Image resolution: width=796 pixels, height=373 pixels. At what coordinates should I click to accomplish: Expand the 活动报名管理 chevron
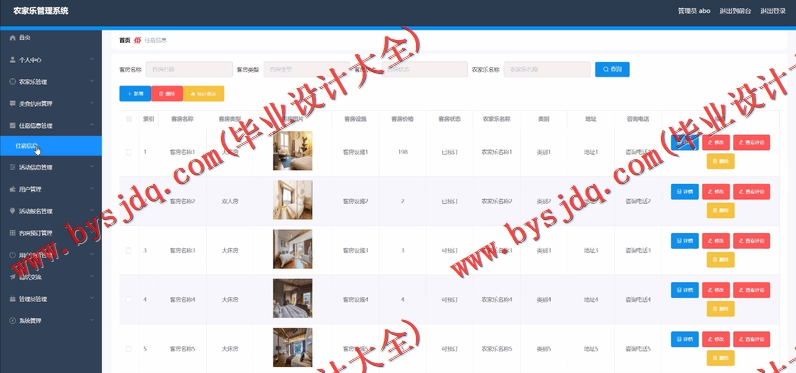pyautogui.click(x=92, y=211)
